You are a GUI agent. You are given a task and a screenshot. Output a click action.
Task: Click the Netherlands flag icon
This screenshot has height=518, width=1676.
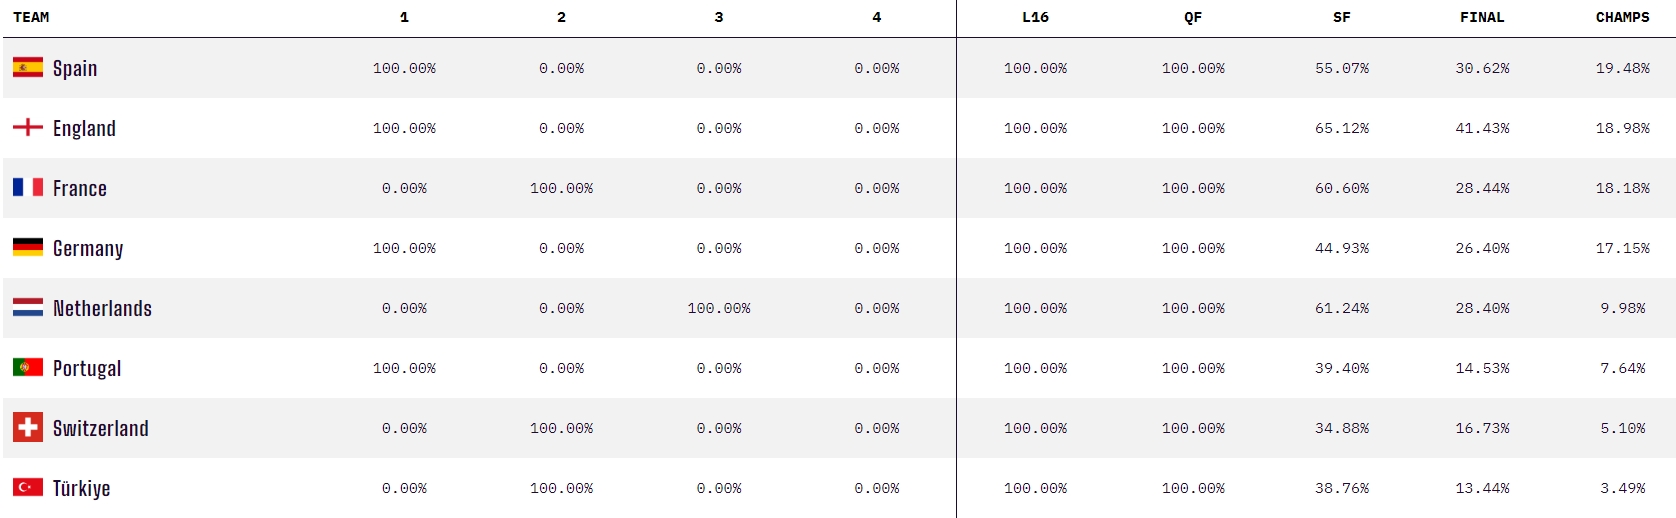[28, 307]
